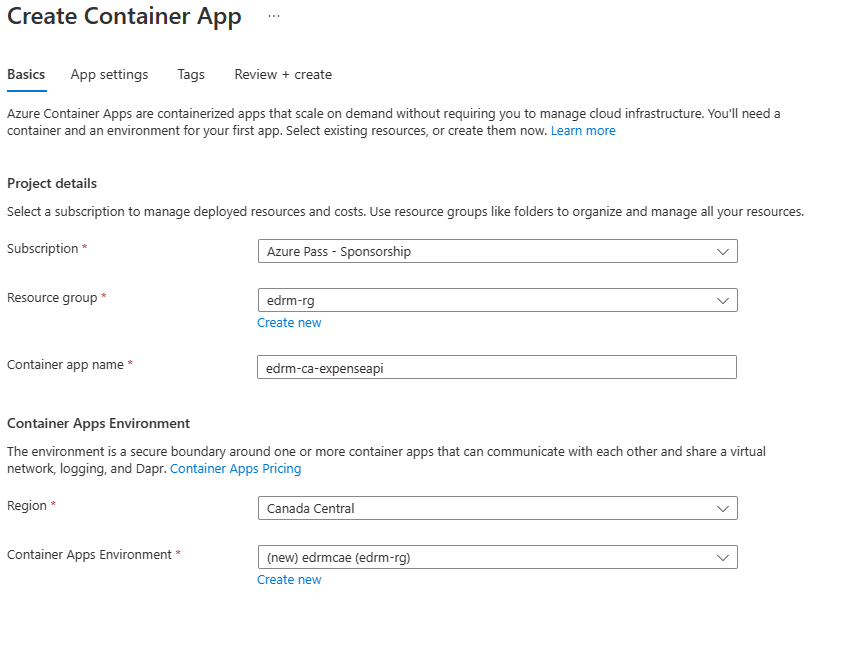846x655 pixels.
Task: Select the Review + create tab
Action: [x=283, y=75]
